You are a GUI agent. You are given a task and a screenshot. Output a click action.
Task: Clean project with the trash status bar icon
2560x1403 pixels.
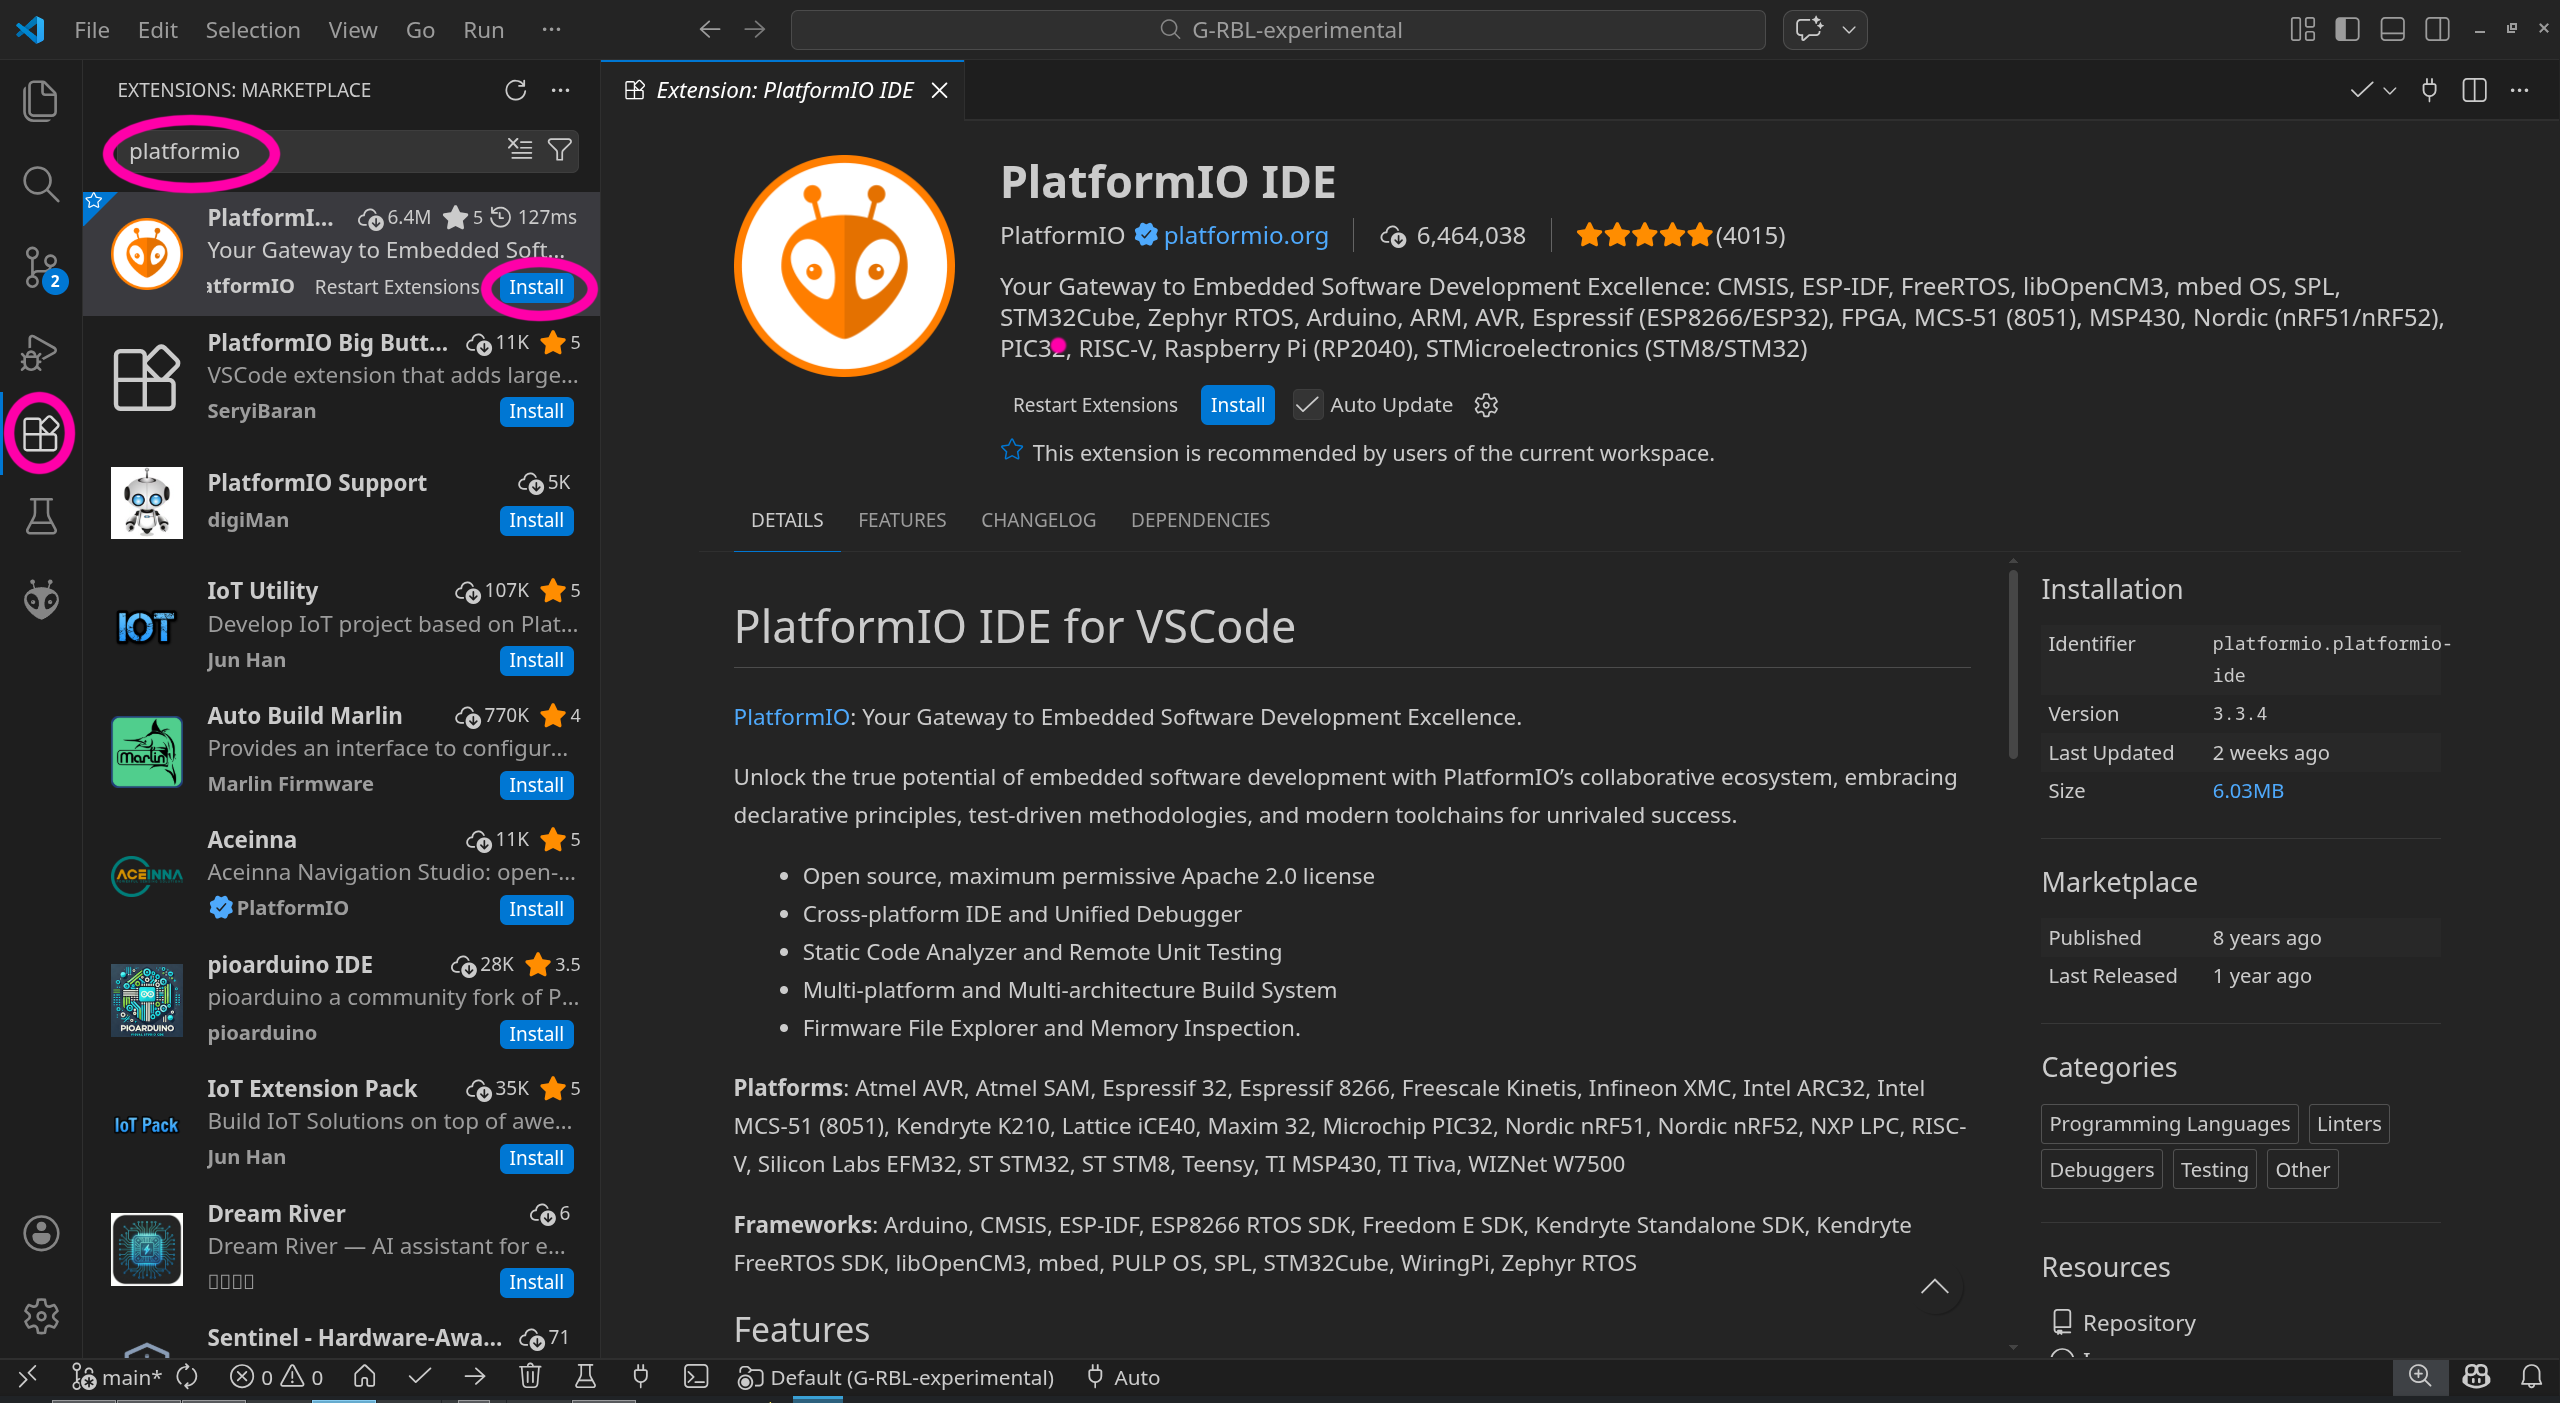click(x=530, y=1377)
